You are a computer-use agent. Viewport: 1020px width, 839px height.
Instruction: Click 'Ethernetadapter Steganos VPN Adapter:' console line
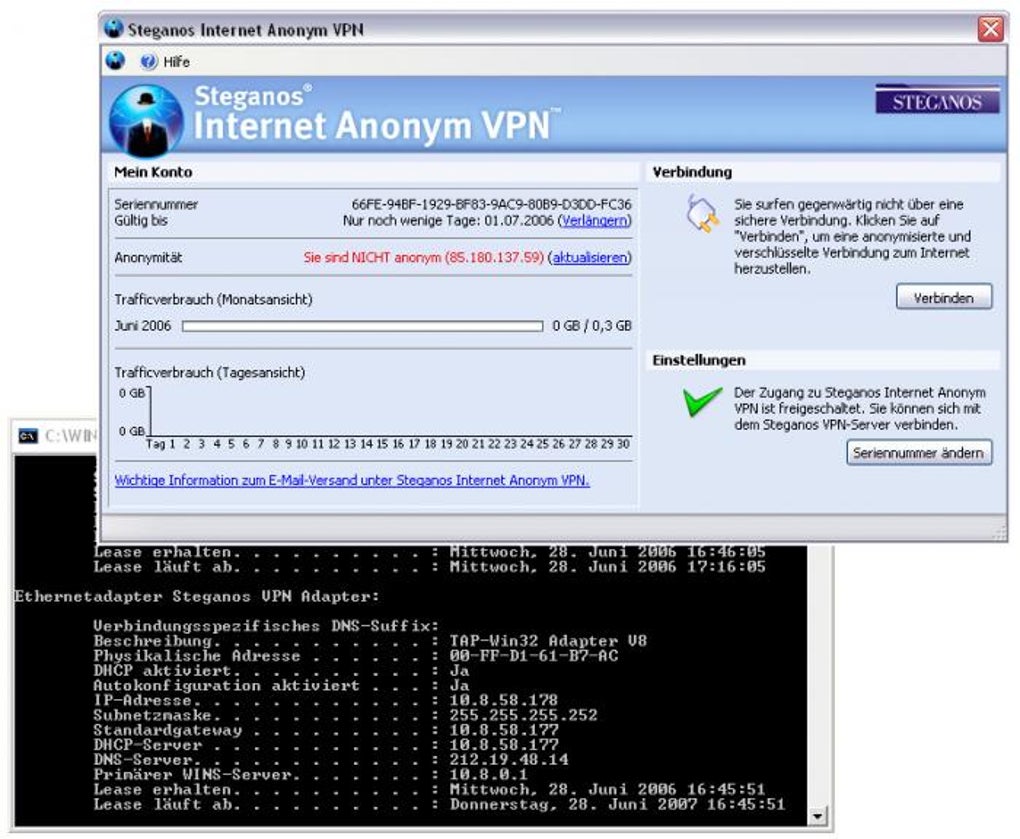(196, 596)
